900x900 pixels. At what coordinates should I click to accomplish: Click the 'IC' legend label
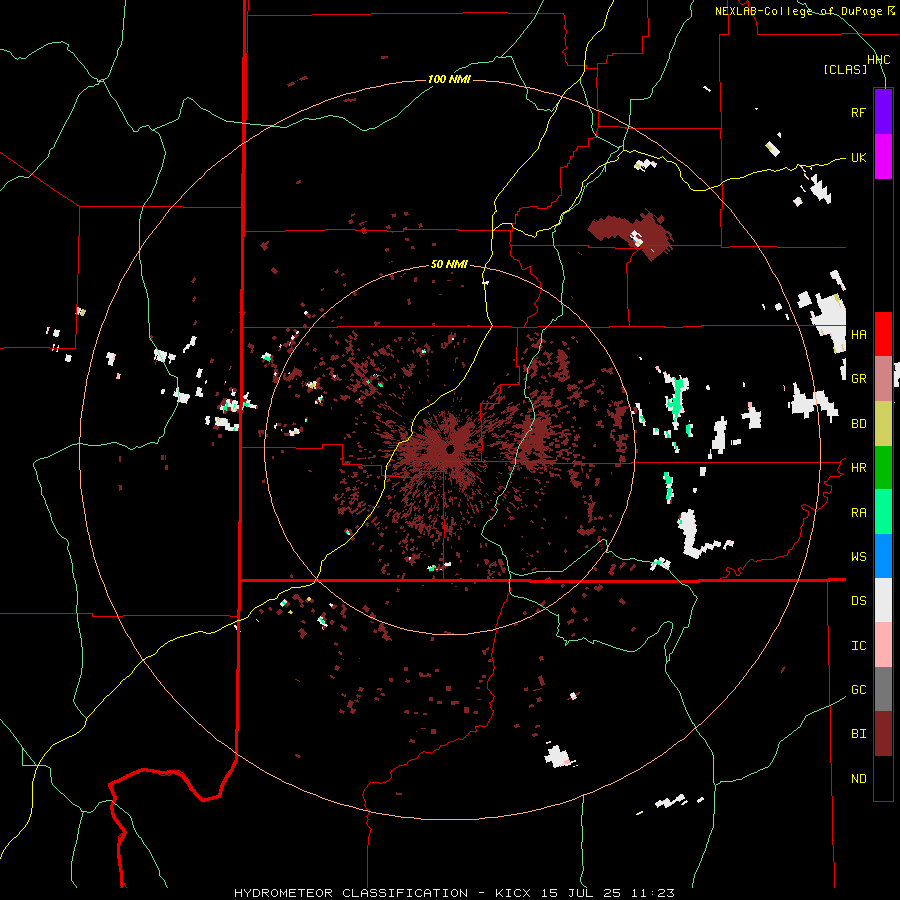coord(858,645)
